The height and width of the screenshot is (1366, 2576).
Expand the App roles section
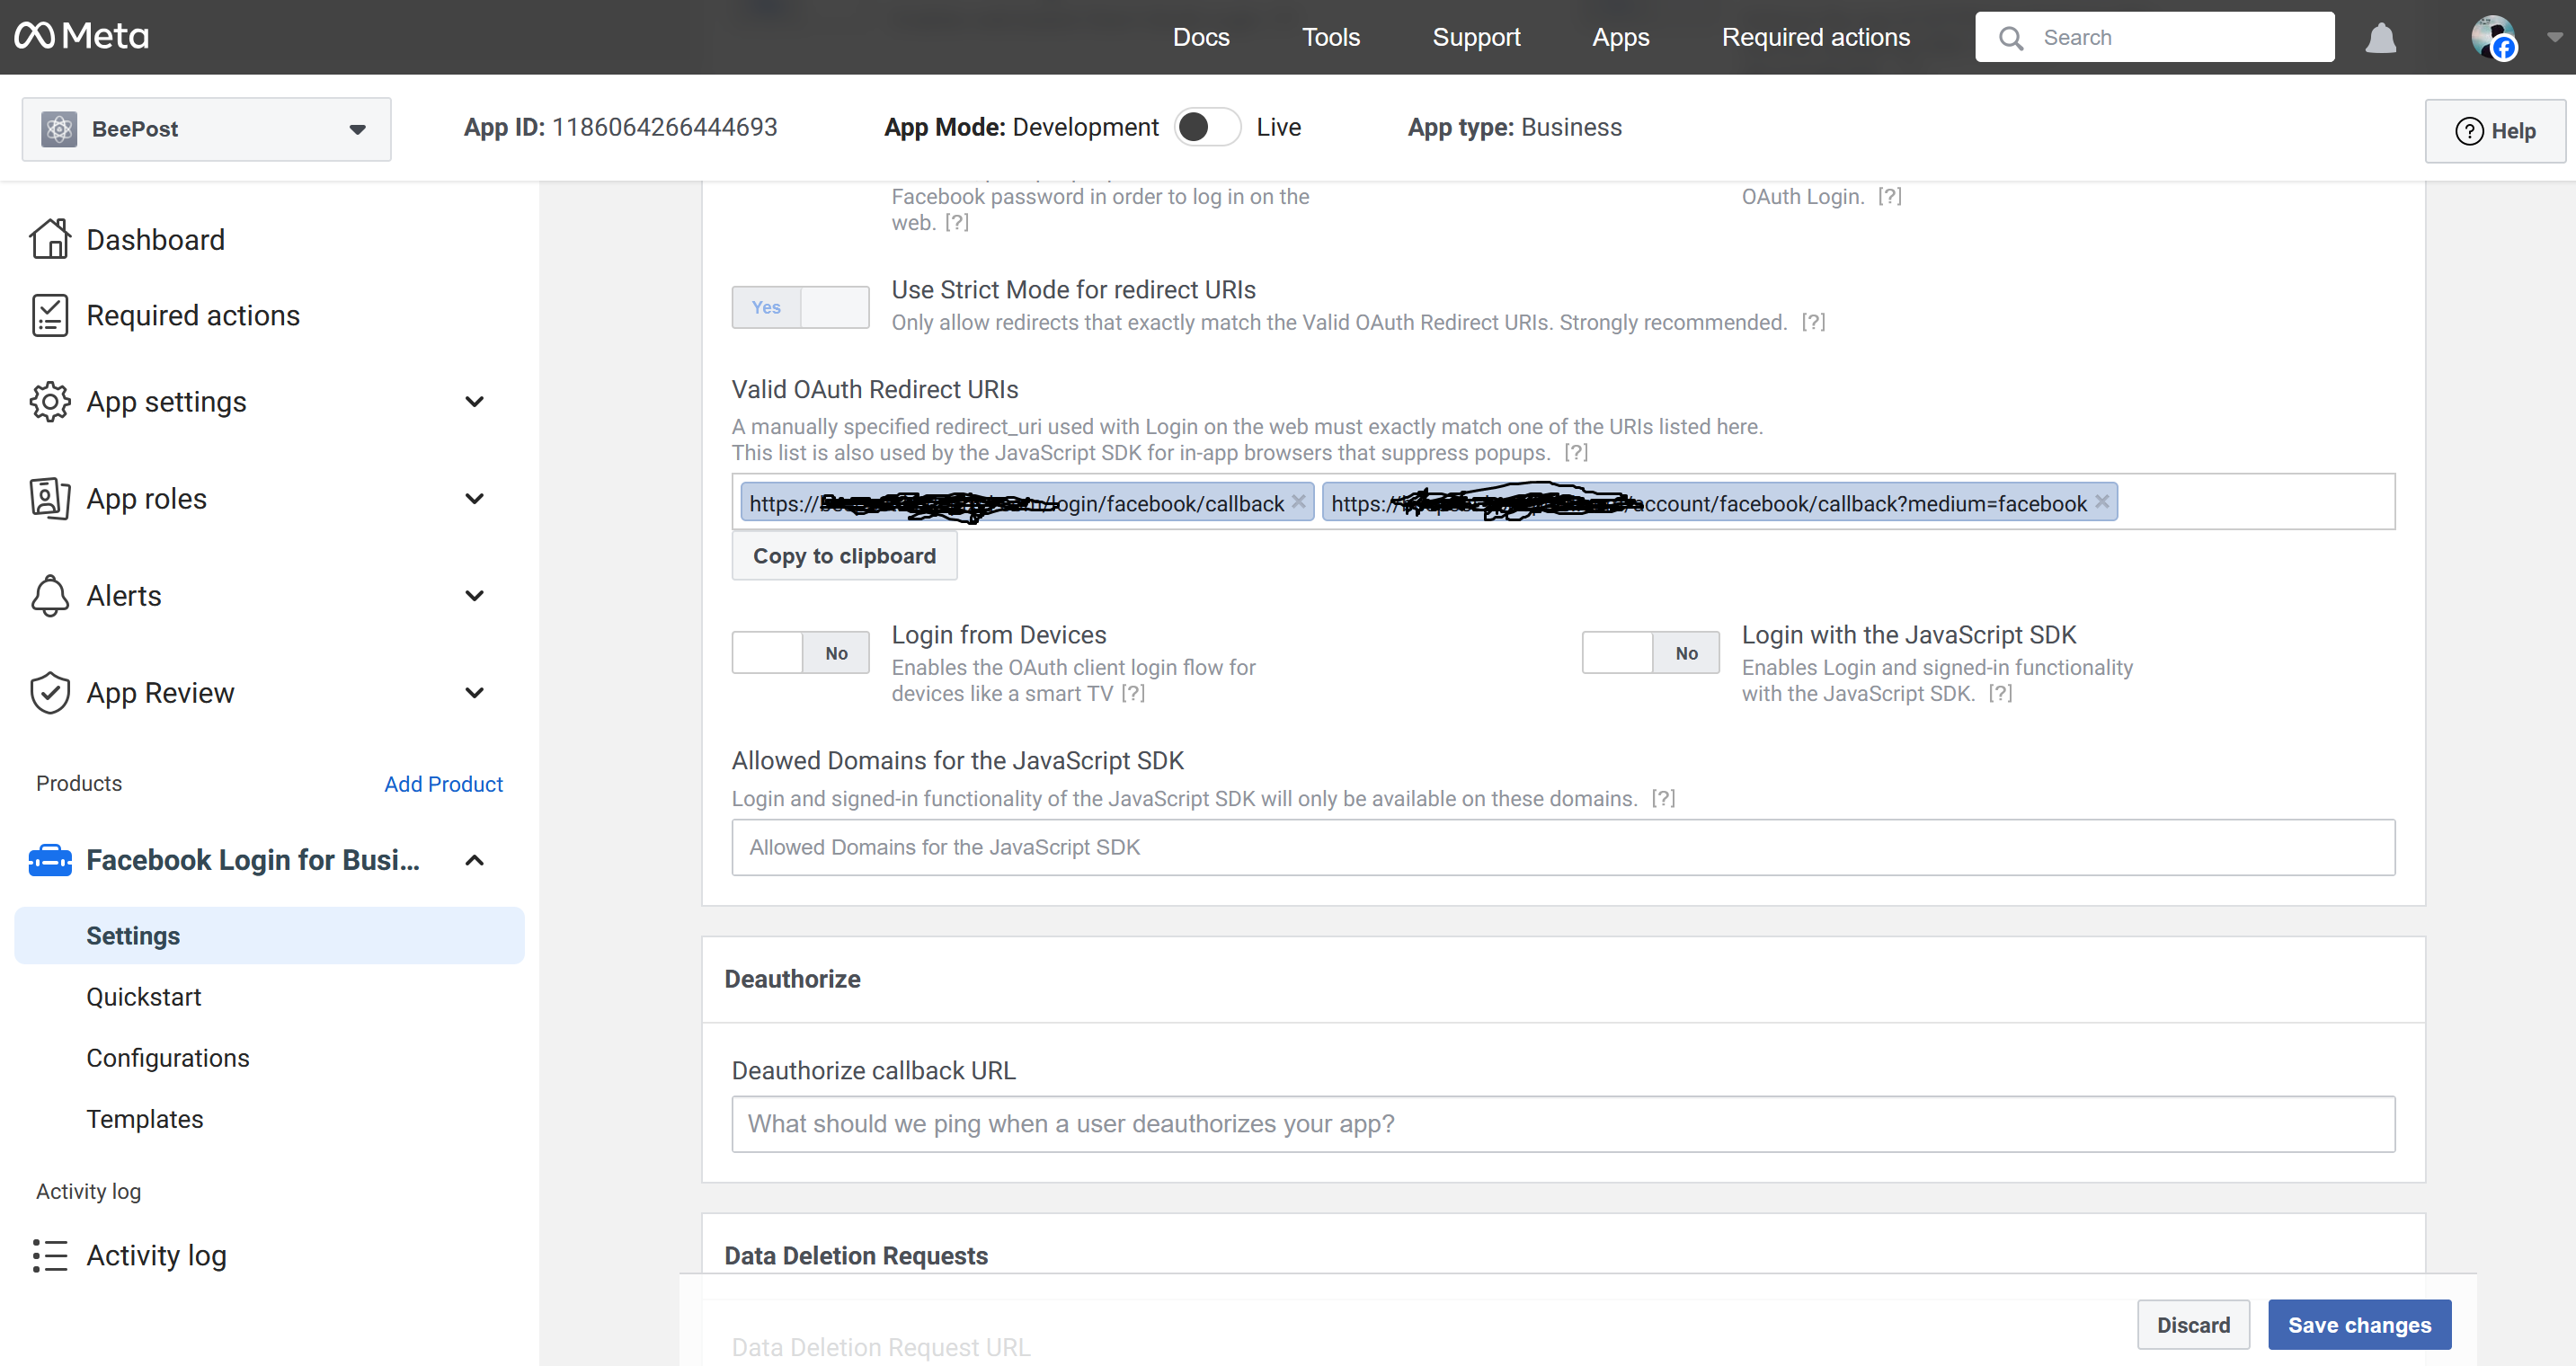tap(475, 498)
